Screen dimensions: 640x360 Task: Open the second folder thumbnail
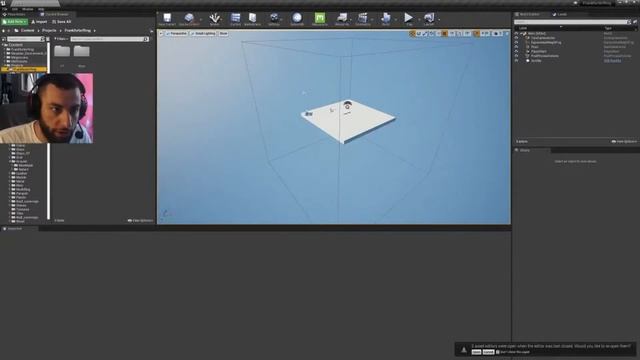click(x=82, y=51)
